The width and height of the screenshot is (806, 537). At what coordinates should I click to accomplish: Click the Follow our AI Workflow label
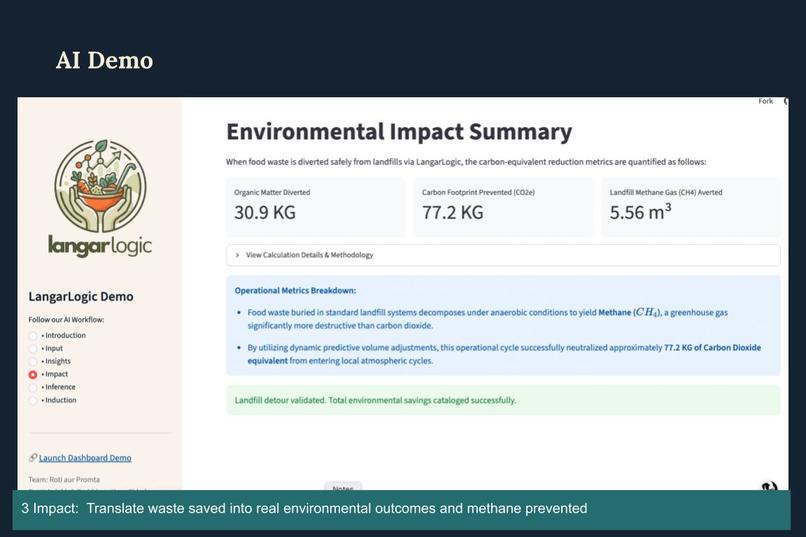click(x=66, y=320)
